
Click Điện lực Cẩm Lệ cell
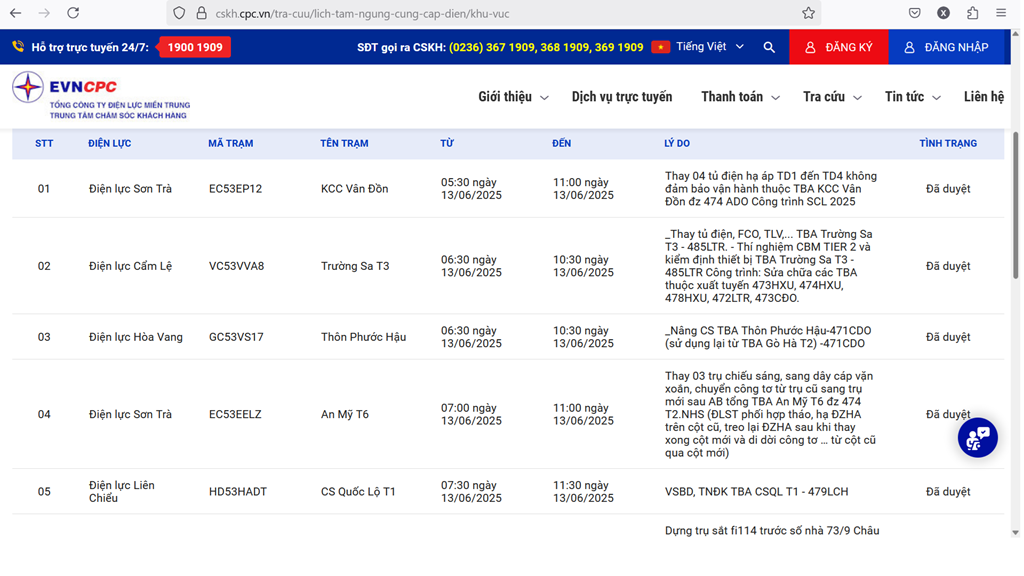(x=131, y=266)
